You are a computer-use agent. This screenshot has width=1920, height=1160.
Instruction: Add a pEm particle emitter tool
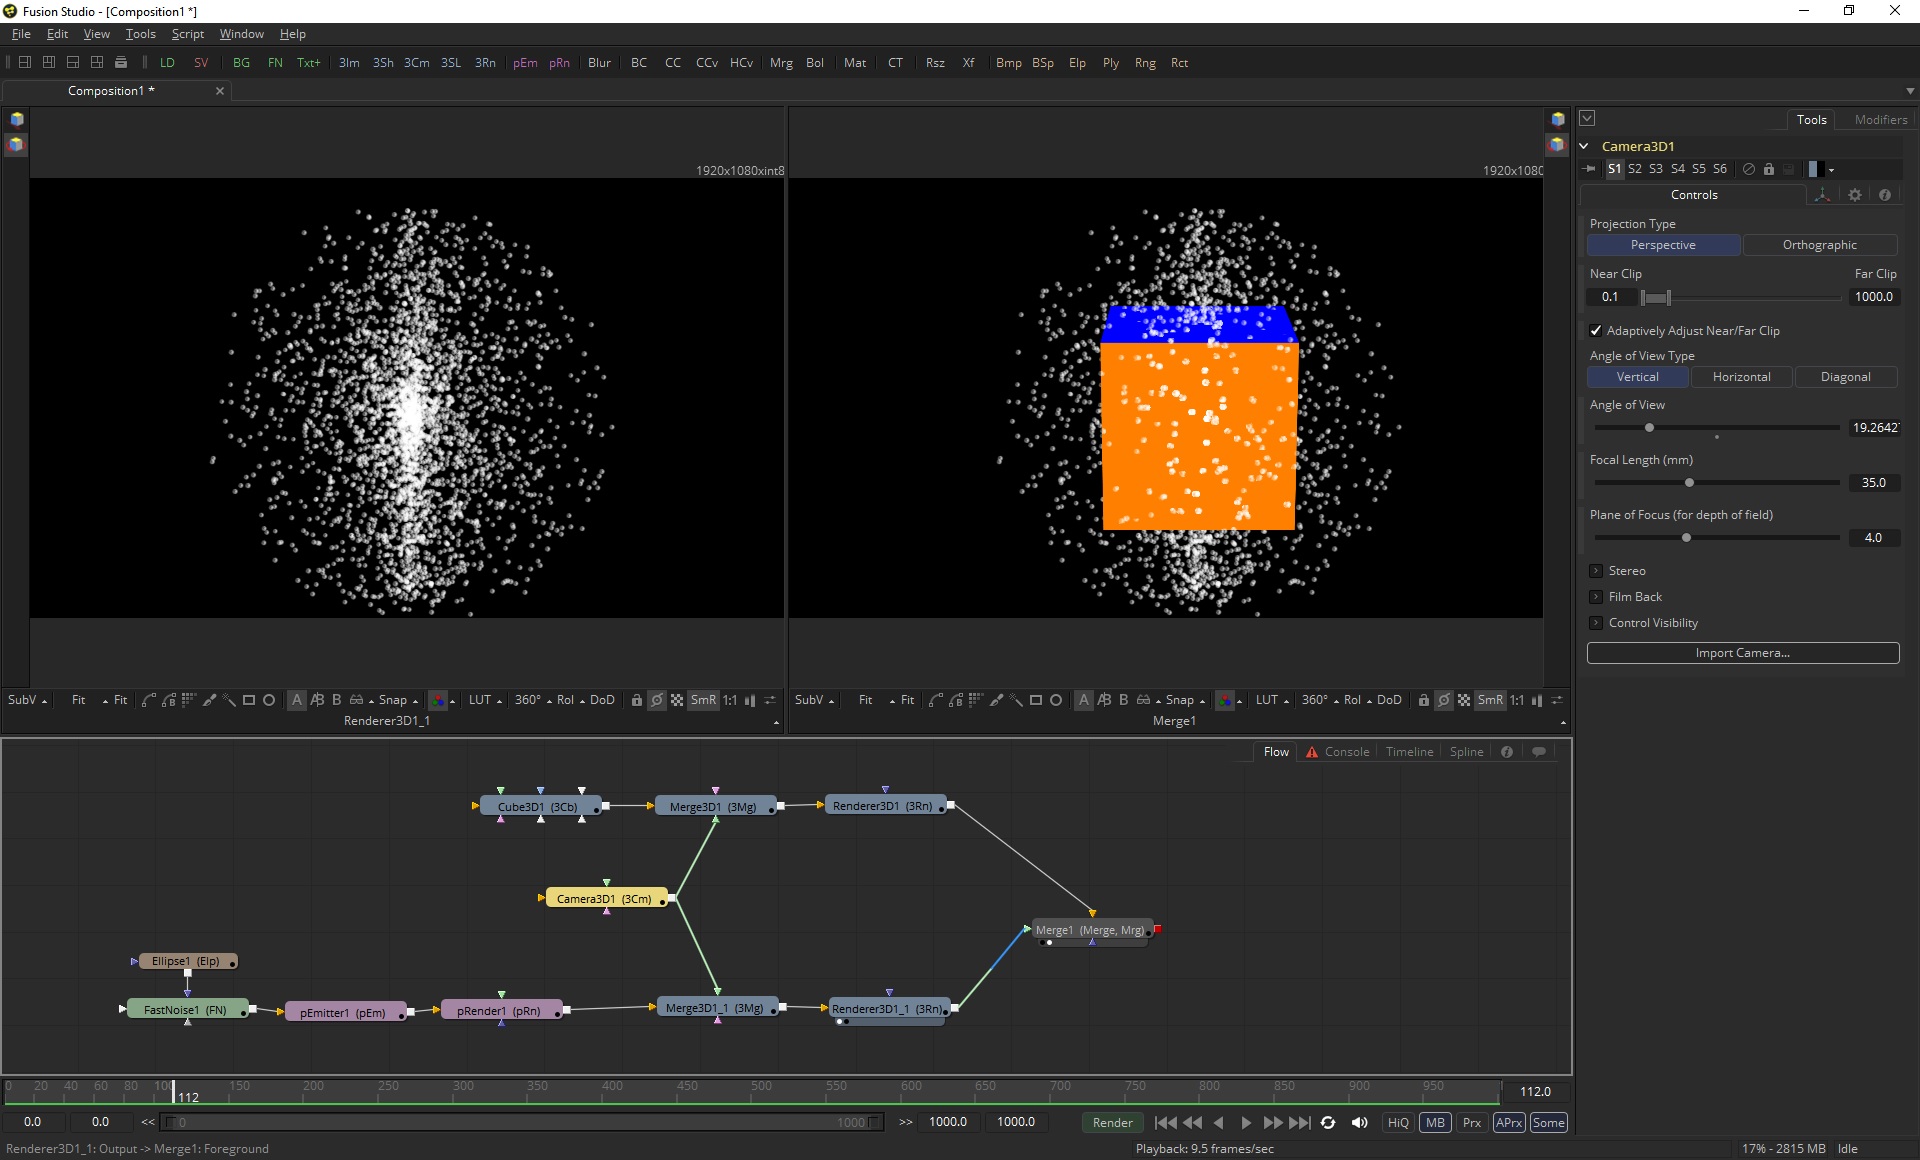(x=525, y=62)
